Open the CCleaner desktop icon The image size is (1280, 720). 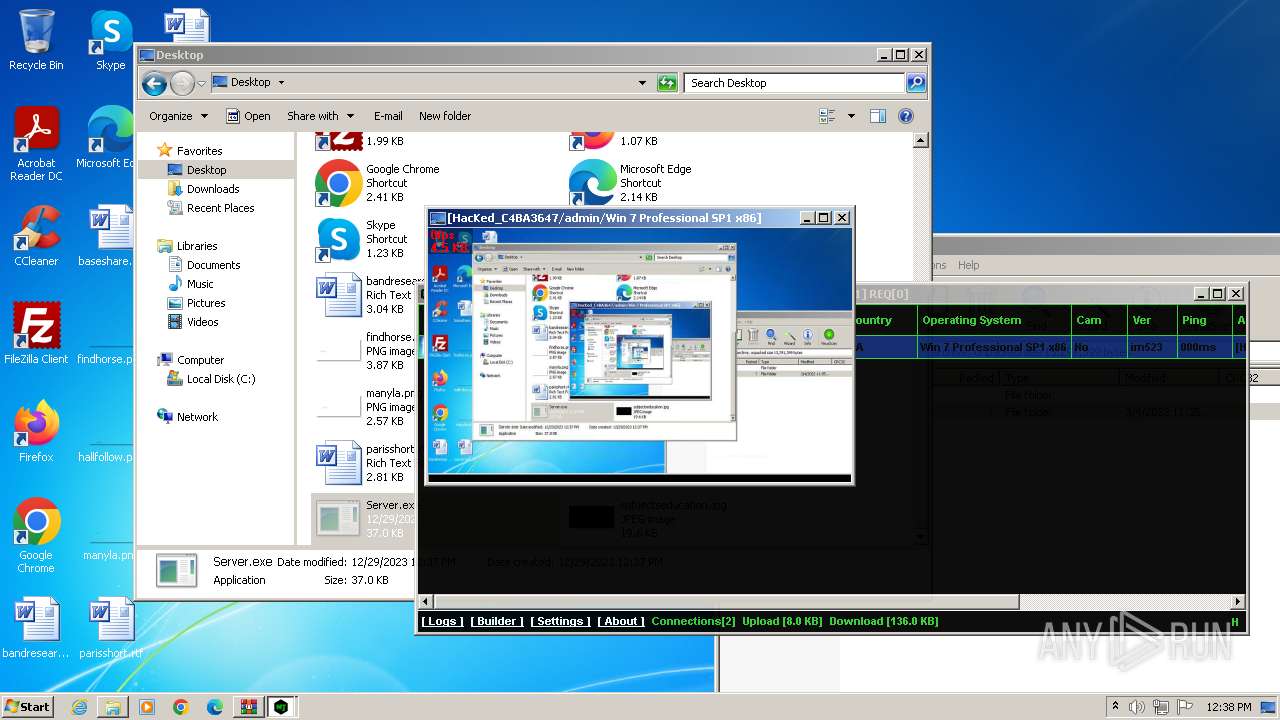(36, 236)
